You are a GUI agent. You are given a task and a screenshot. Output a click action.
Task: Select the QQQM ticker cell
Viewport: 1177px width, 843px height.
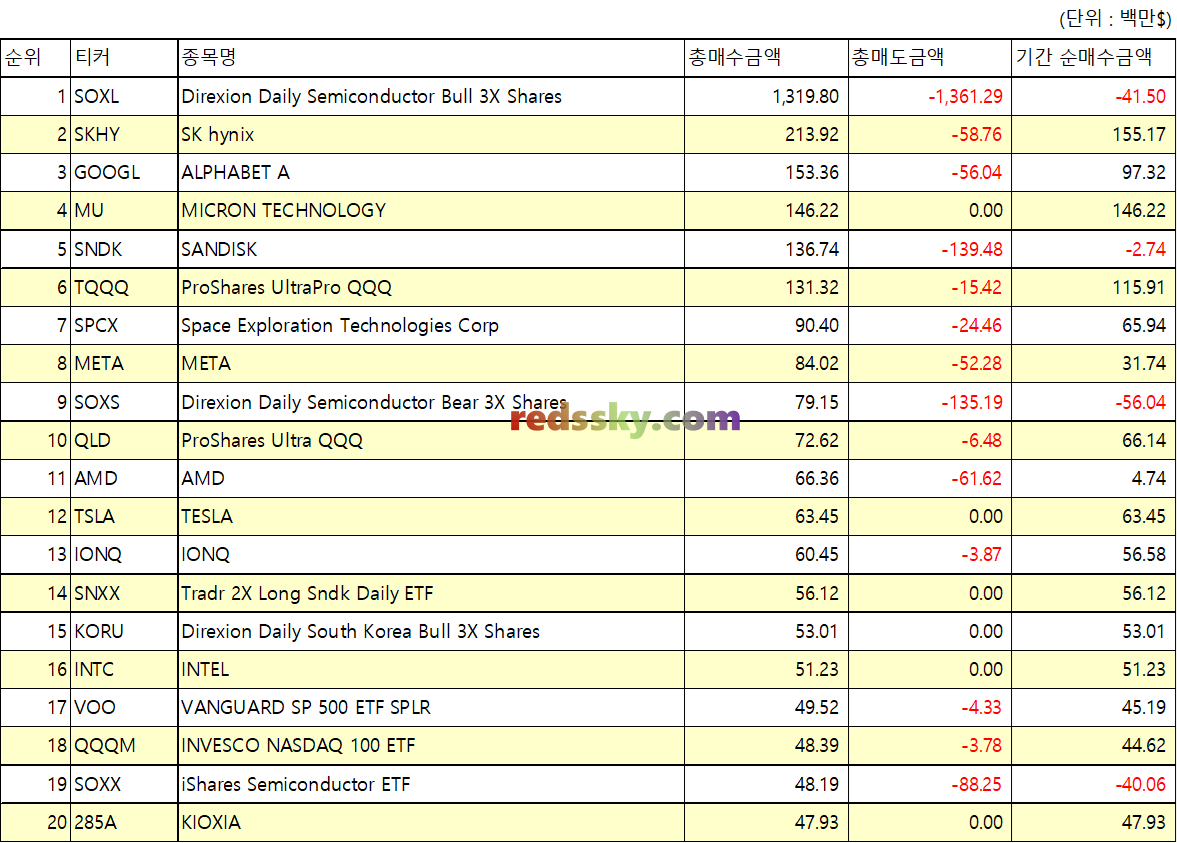click(124, 746)
